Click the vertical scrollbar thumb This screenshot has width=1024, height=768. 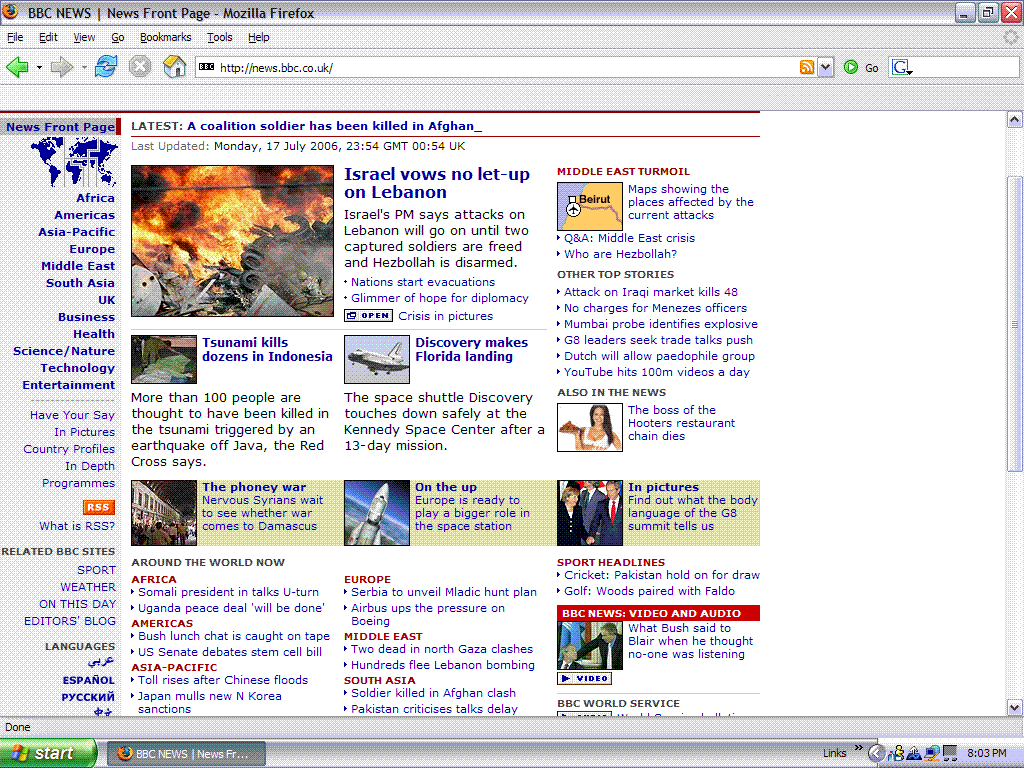1014,323
